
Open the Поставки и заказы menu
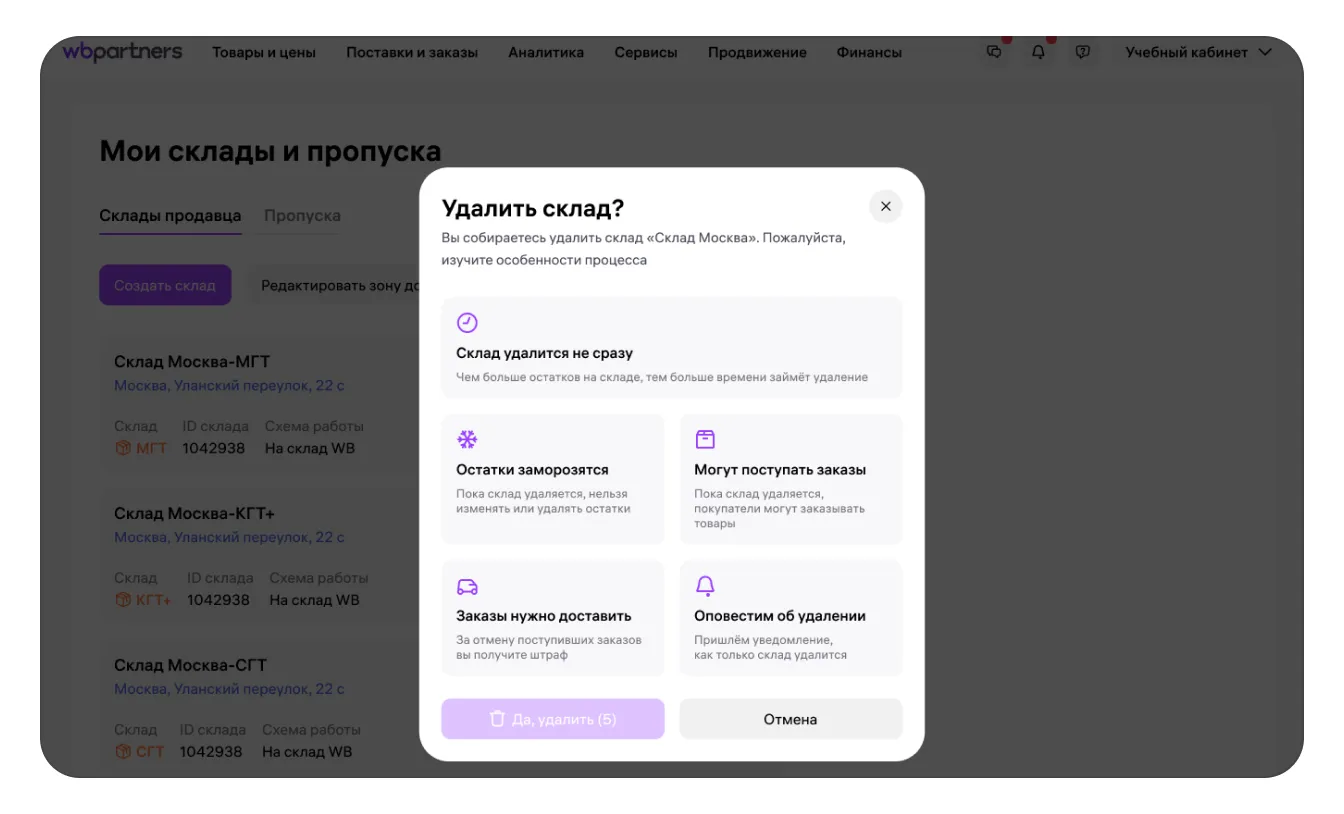[x=412, y=52]
